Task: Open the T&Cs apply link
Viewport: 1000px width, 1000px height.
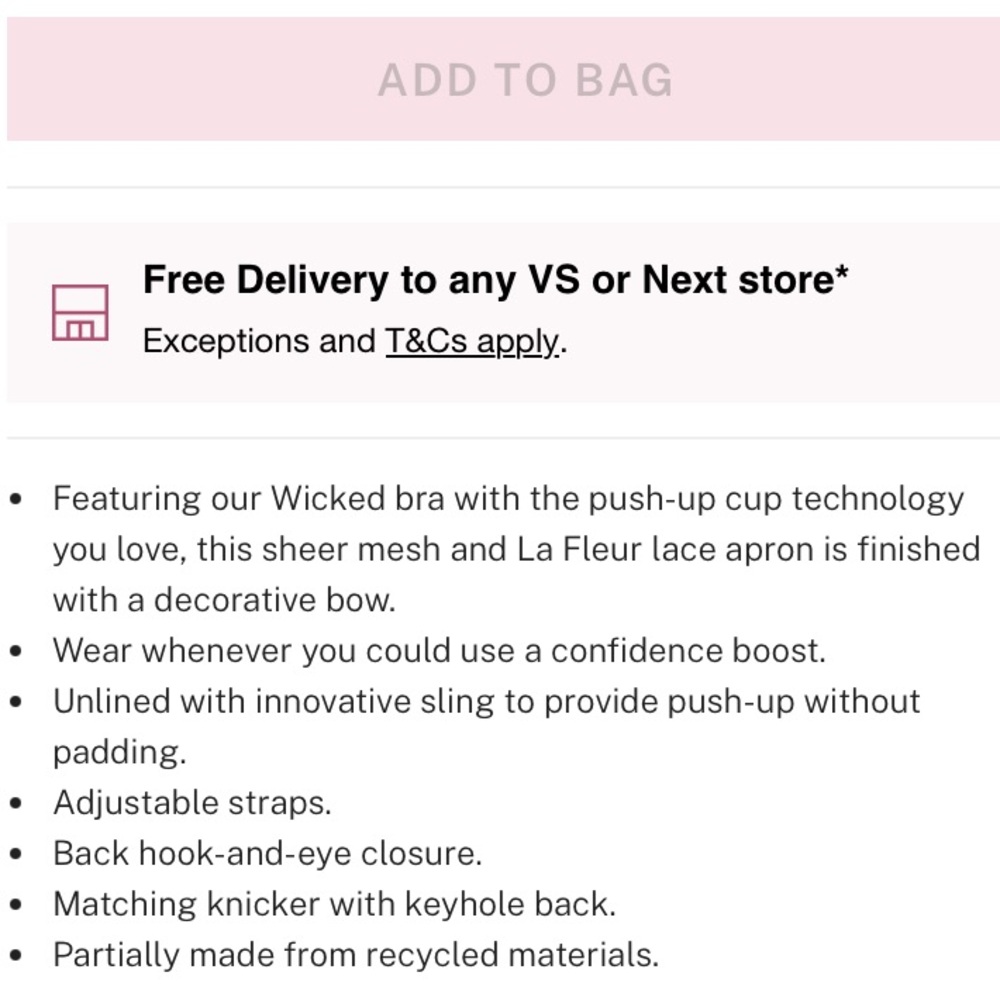Action: click(473, 341)
